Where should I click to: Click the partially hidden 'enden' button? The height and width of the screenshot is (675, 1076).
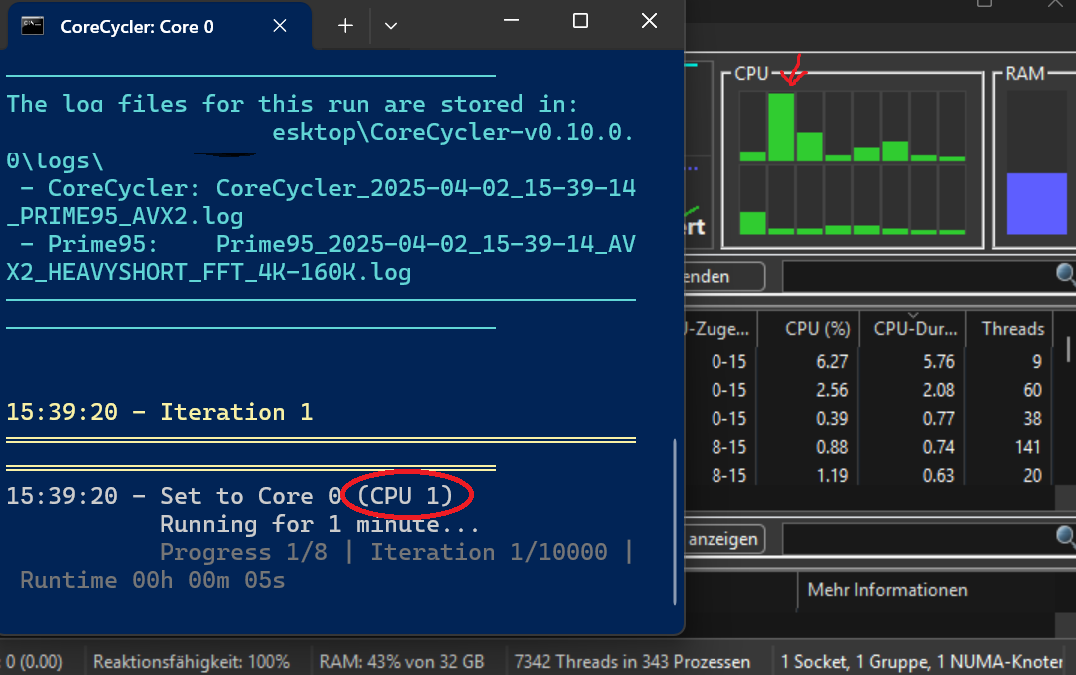pos(723,276)
